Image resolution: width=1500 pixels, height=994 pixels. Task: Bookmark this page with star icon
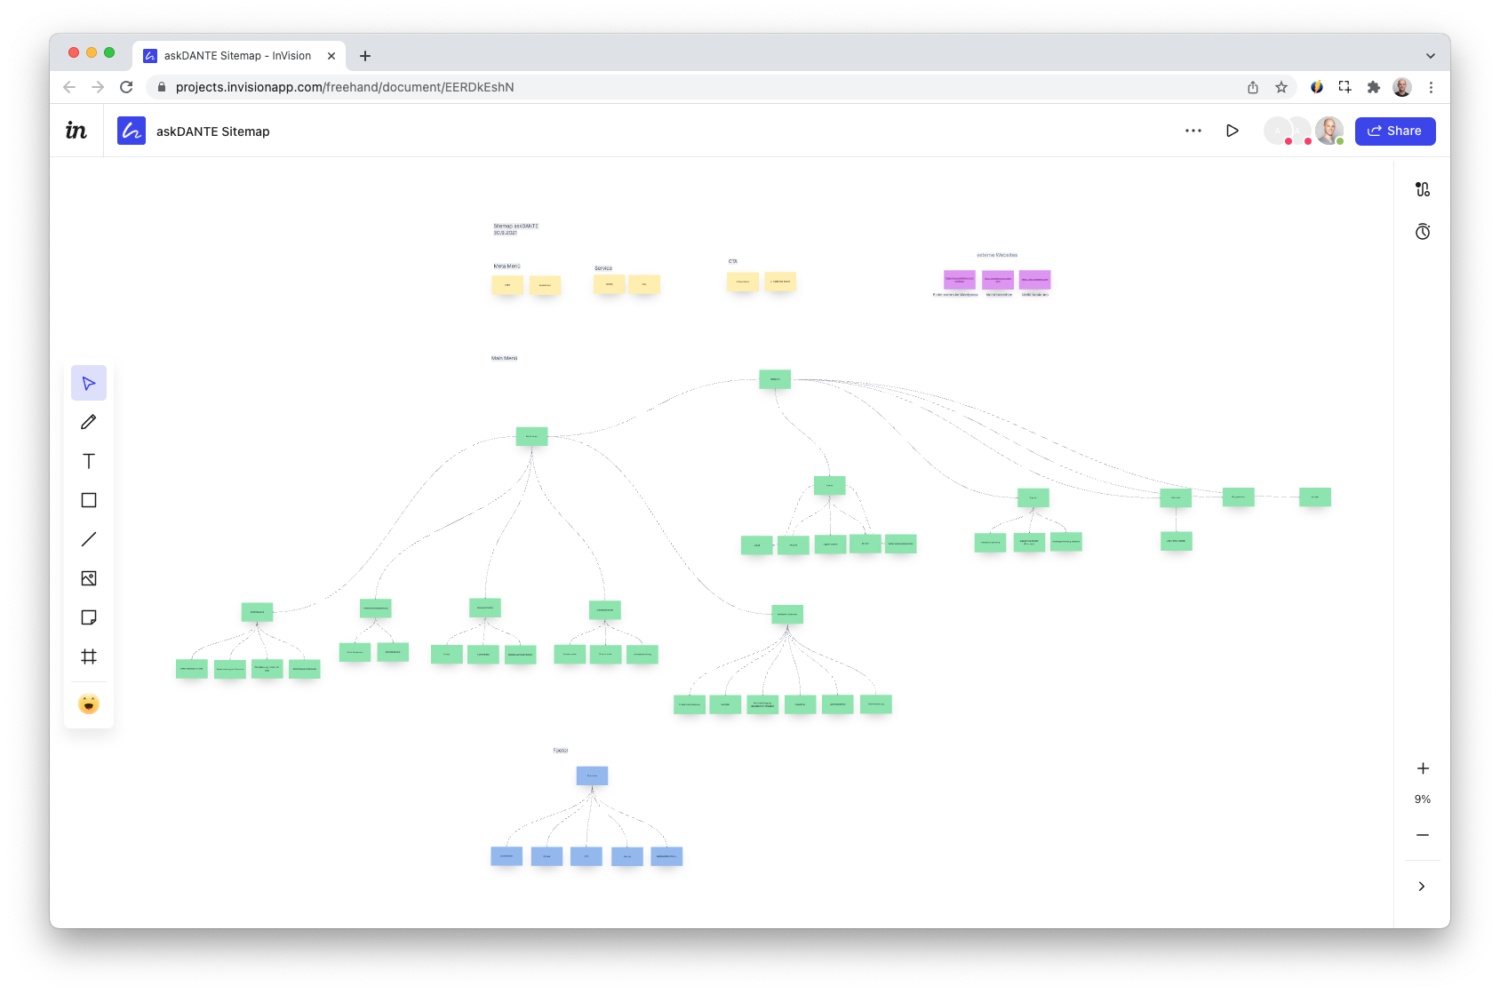click(x=1281, y=87)
